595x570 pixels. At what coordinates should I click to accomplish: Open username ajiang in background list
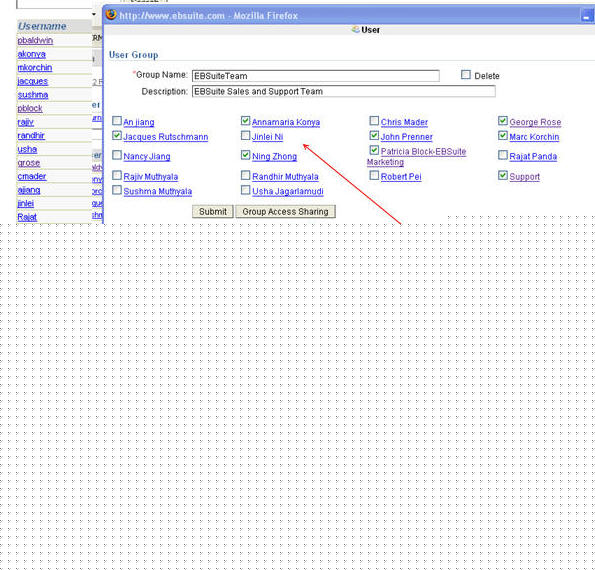29,190
